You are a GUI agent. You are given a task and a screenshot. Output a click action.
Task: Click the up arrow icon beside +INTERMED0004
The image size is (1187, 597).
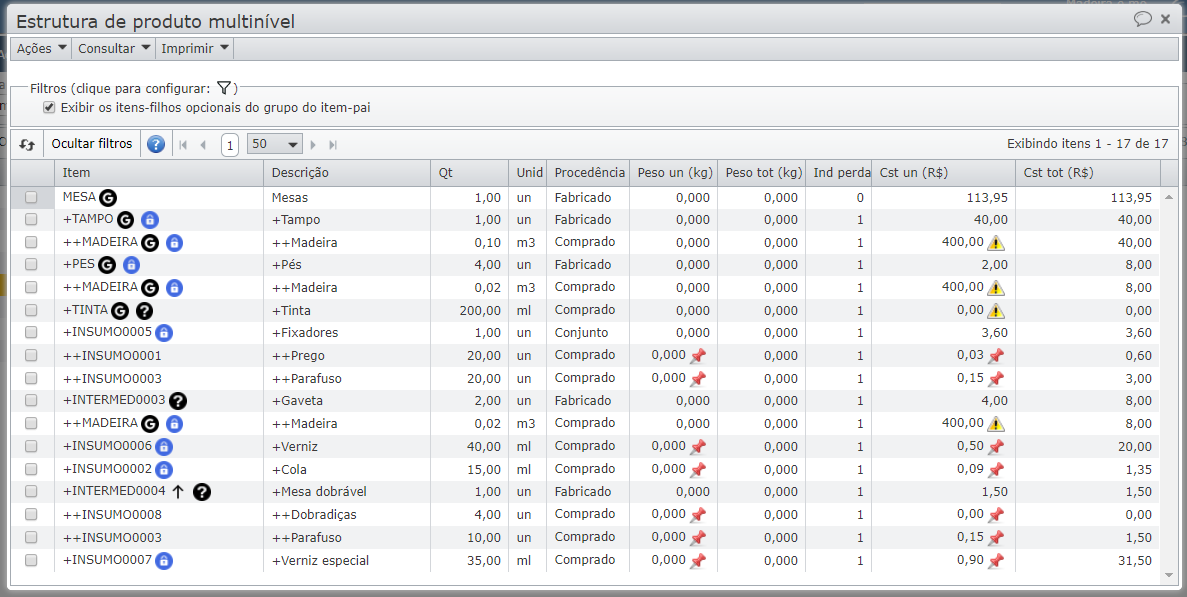point(178,492)
